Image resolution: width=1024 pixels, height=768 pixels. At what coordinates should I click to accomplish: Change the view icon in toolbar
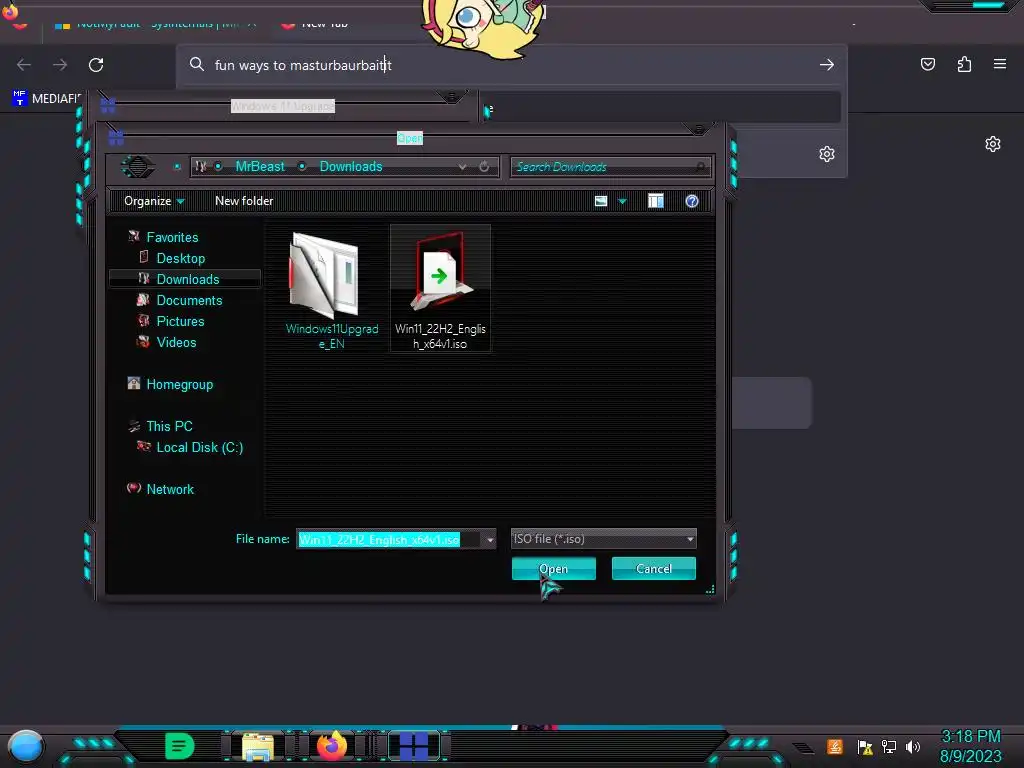(601, 201)
